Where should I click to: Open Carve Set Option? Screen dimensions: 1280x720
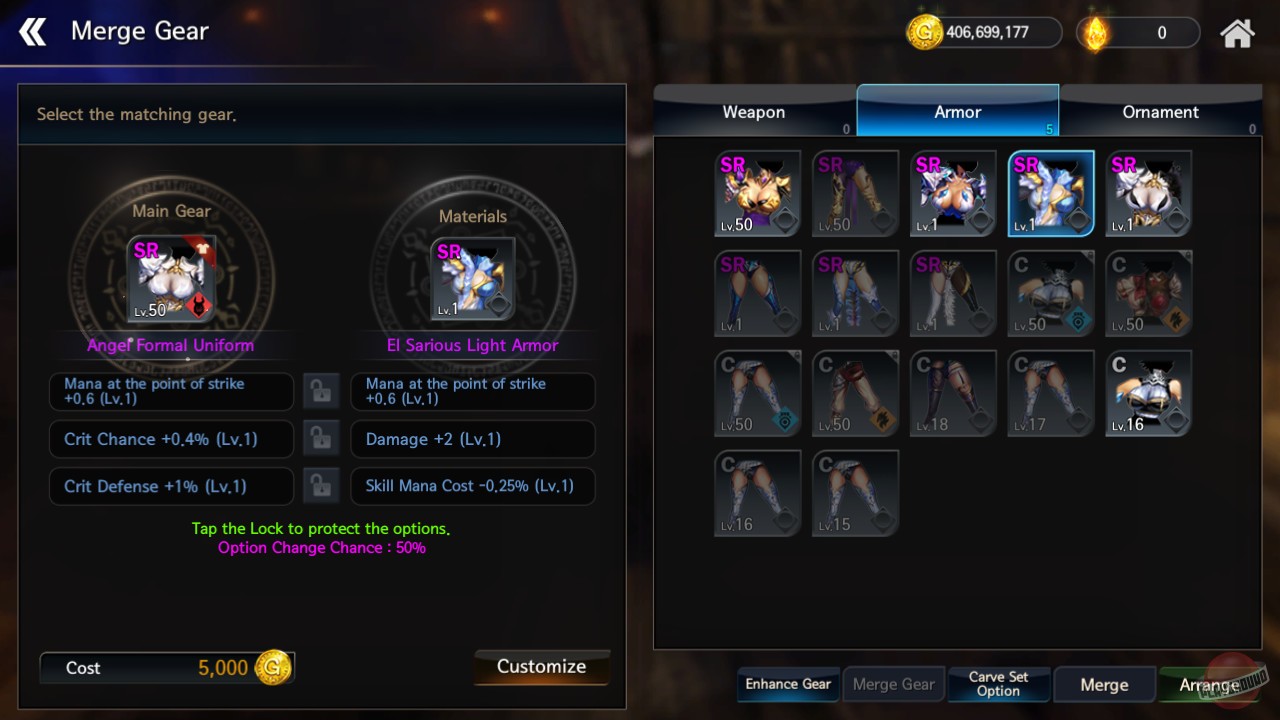pos(998,684)
